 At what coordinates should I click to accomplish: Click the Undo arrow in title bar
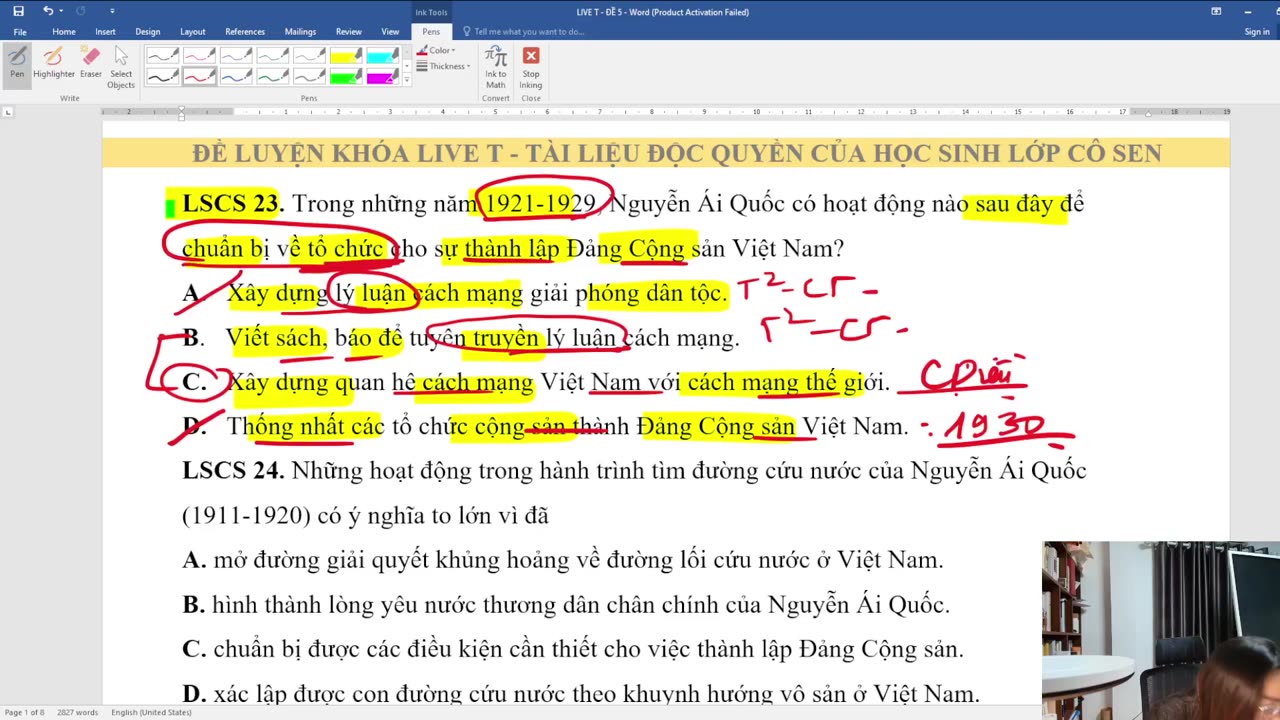(47, 11)
